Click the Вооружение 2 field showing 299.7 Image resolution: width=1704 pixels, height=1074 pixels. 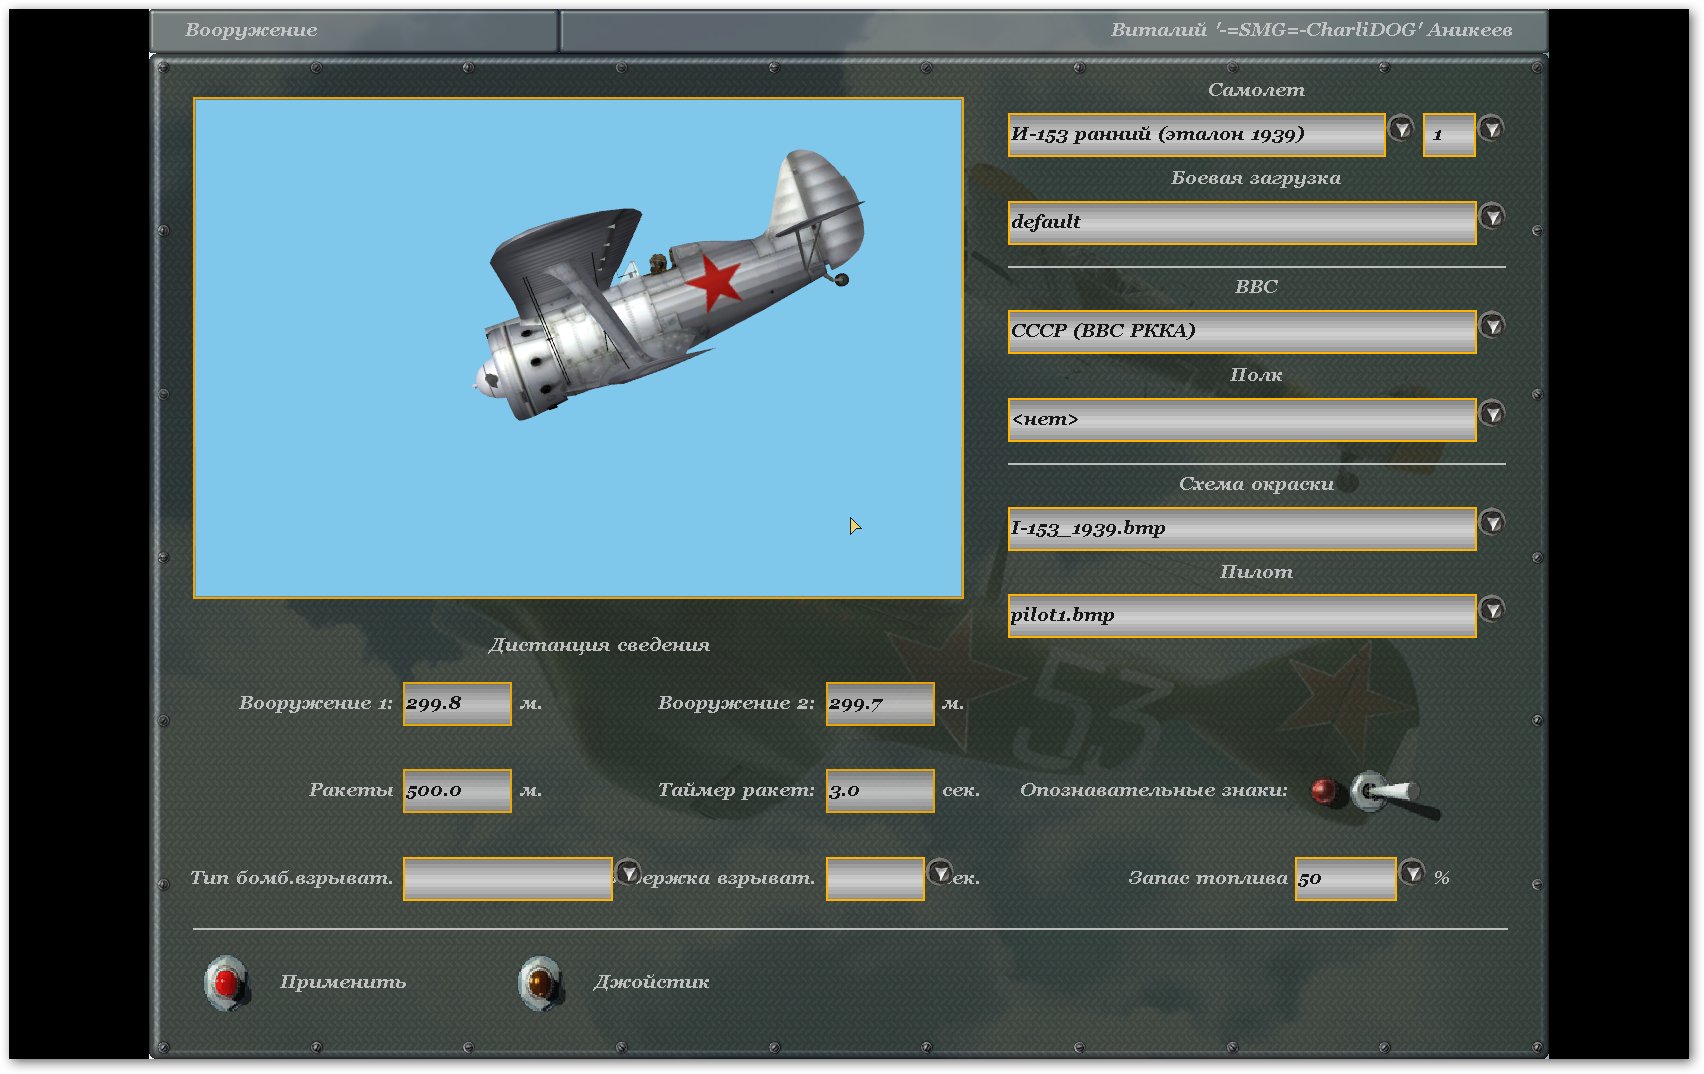pyautogui.click(x=880, y=704)
